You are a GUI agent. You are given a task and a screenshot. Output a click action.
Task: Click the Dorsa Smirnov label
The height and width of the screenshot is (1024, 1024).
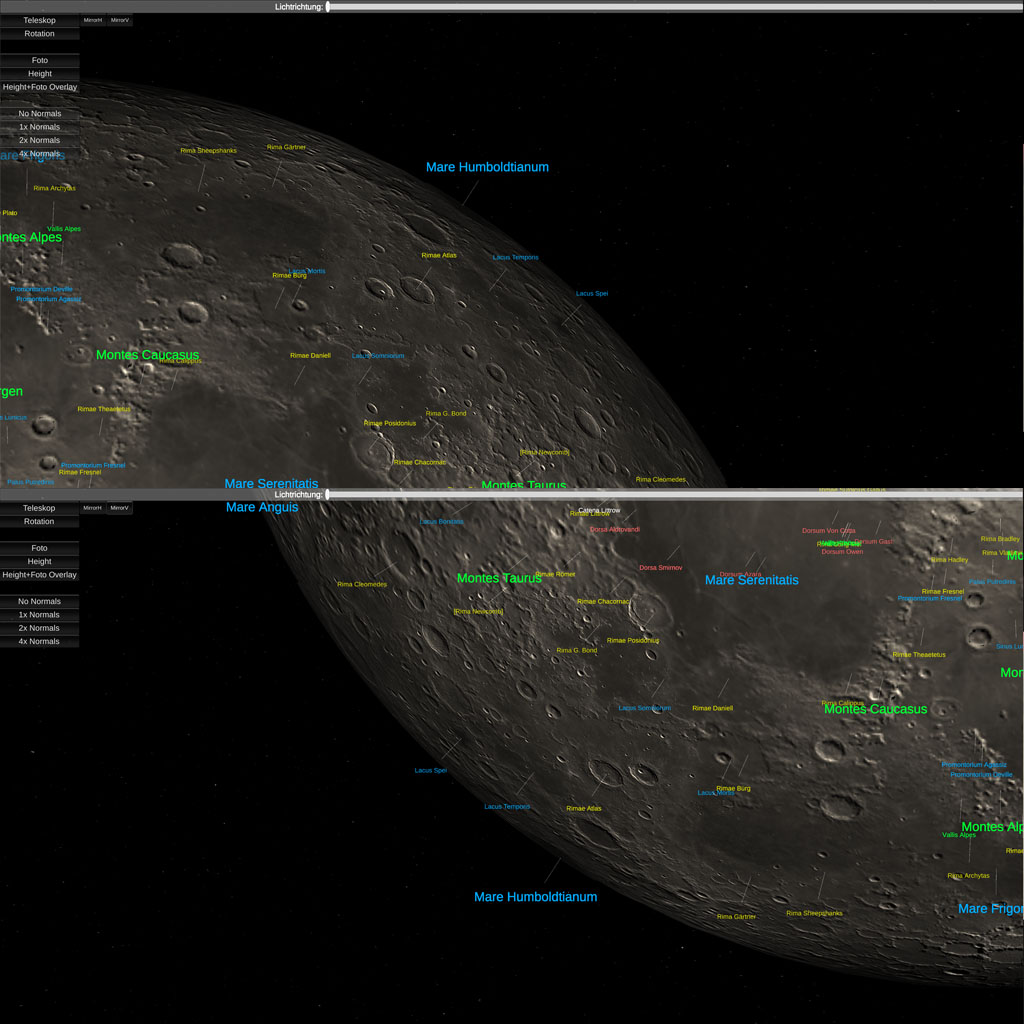point(661,568)
